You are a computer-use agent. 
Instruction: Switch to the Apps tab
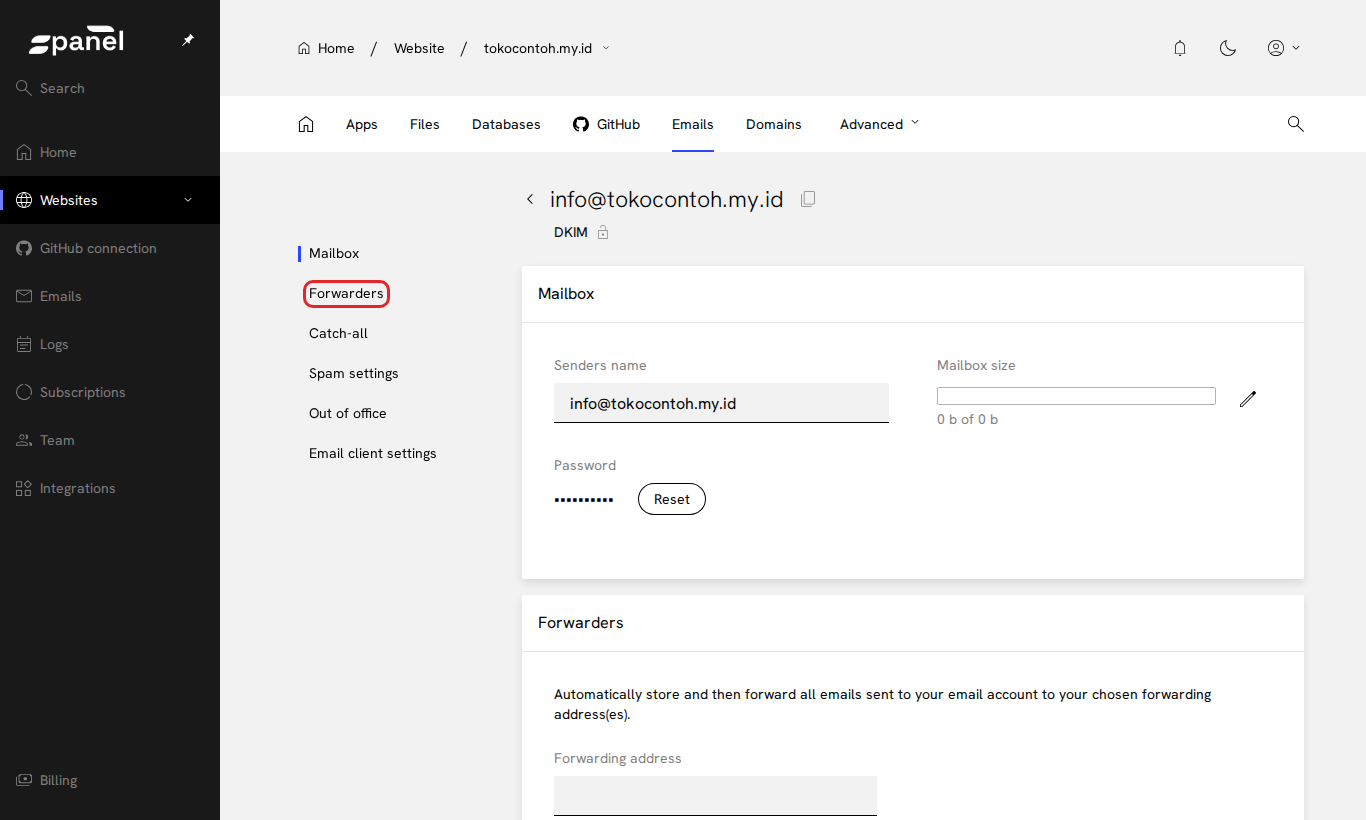(362, 124)
